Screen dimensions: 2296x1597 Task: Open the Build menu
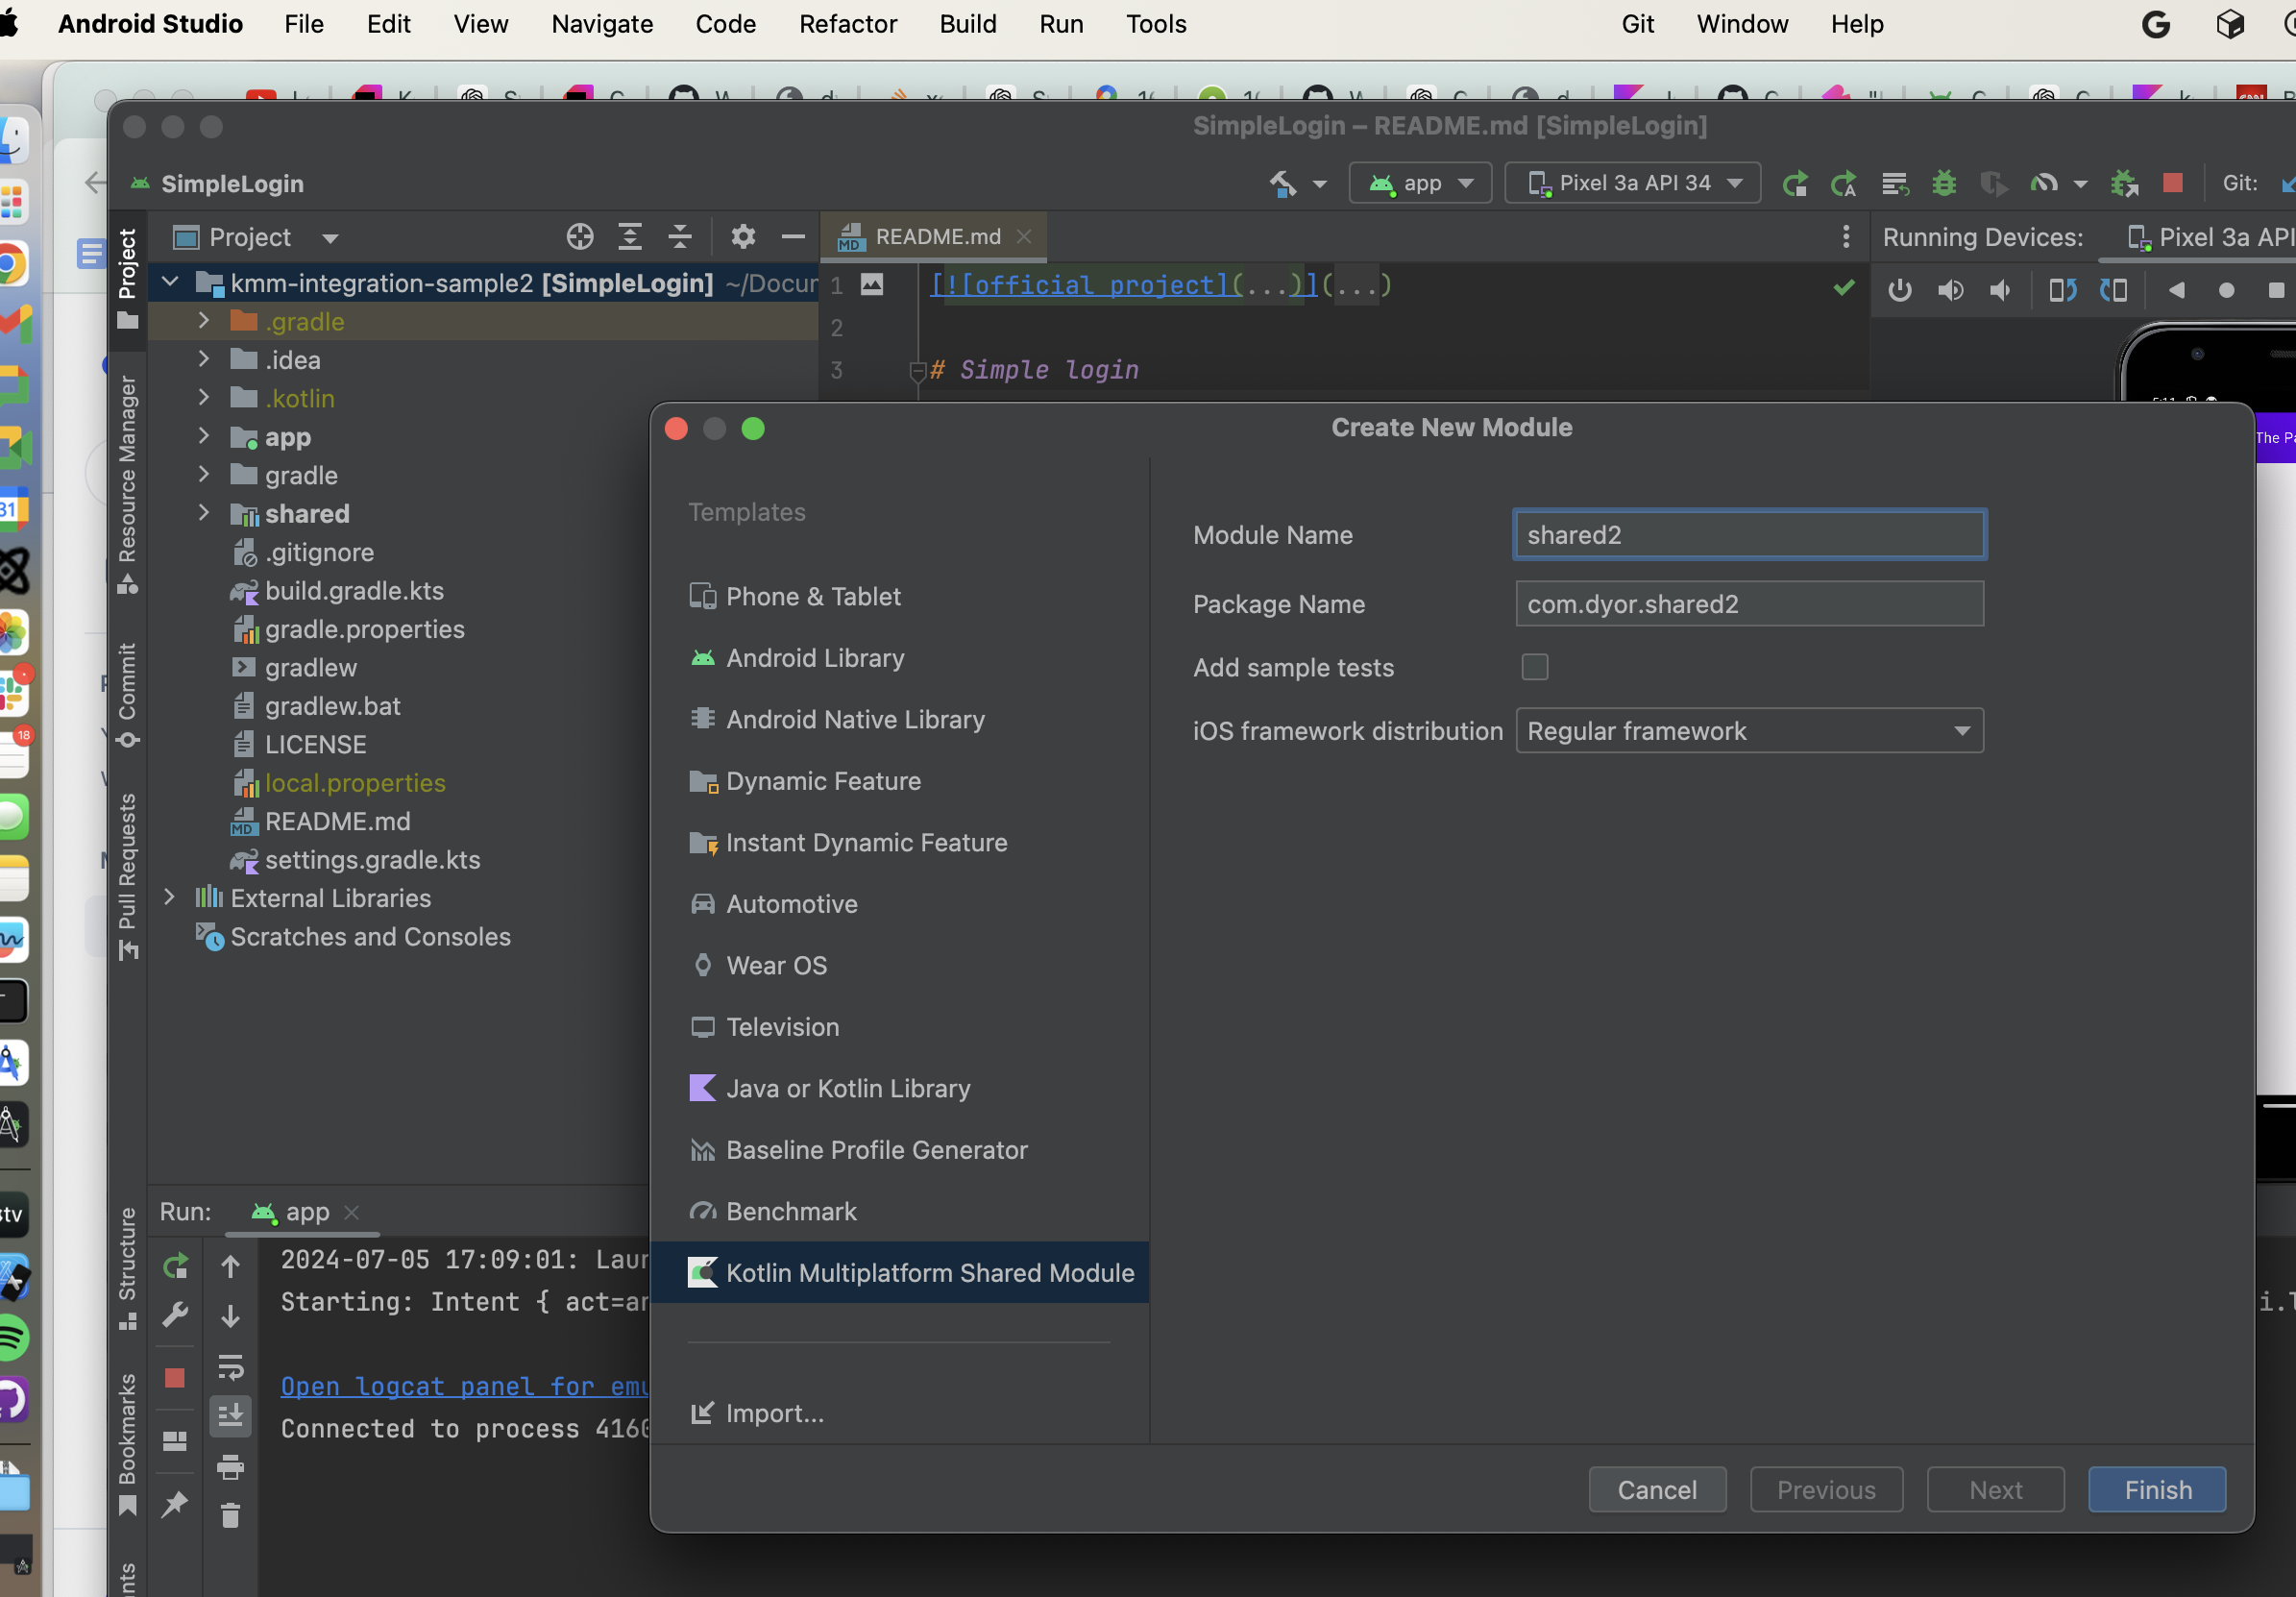tap(967, 24)
